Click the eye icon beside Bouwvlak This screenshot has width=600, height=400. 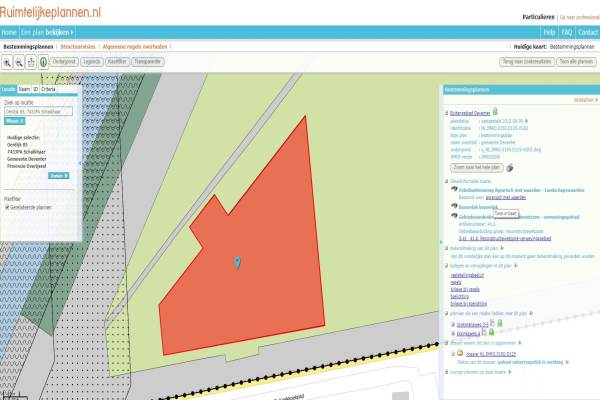click(x=453, y=205)
